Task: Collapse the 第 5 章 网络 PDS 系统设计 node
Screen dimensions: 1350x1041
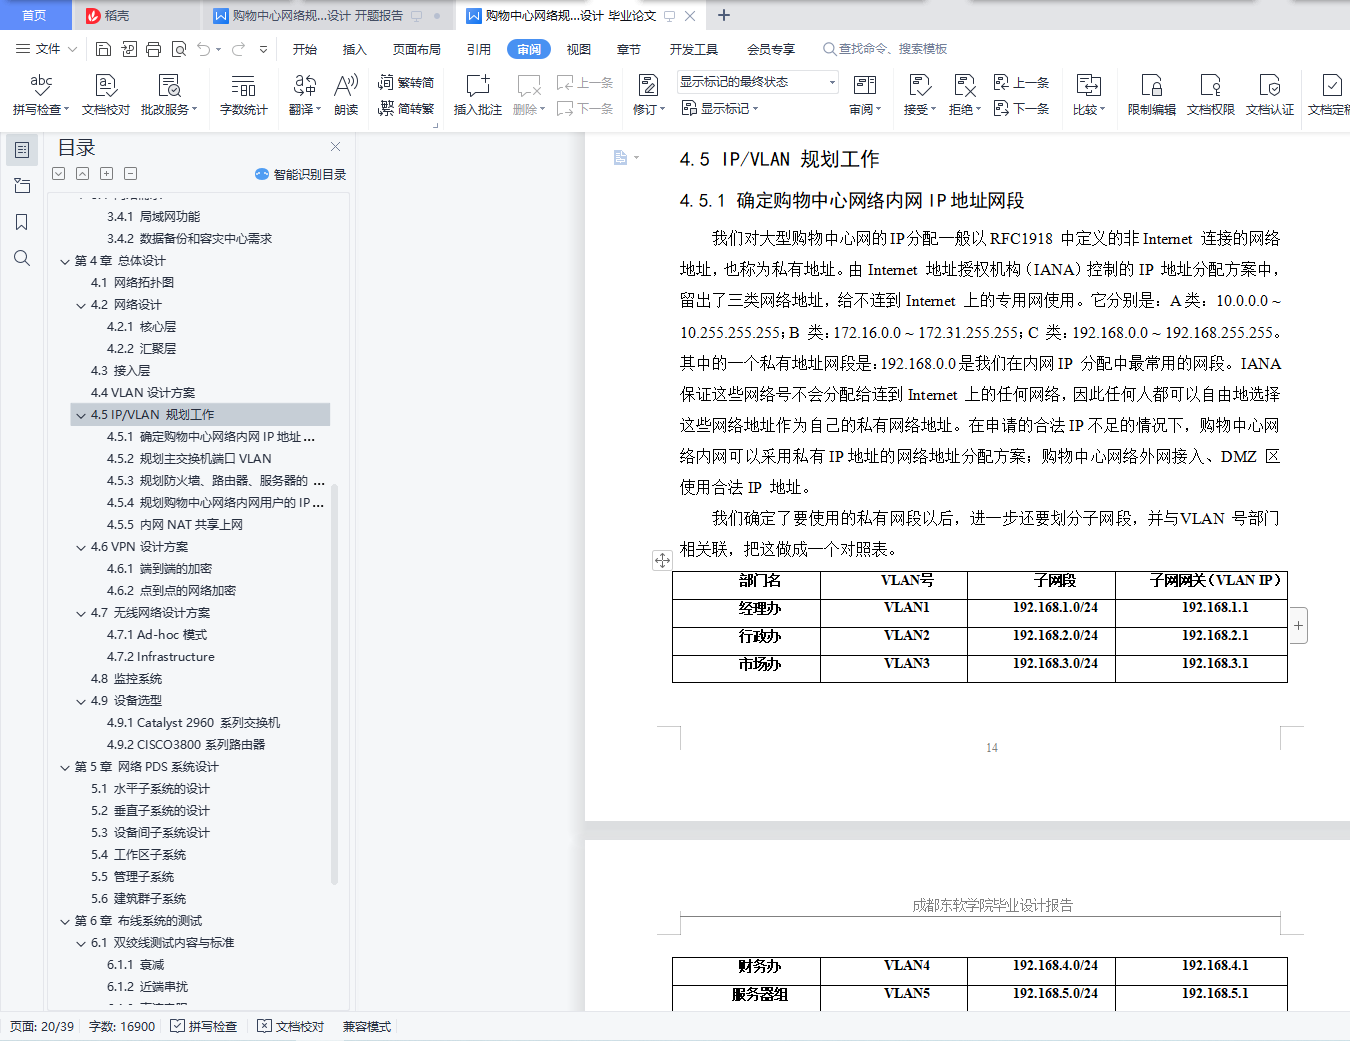Action: click(x=65, y=767)
